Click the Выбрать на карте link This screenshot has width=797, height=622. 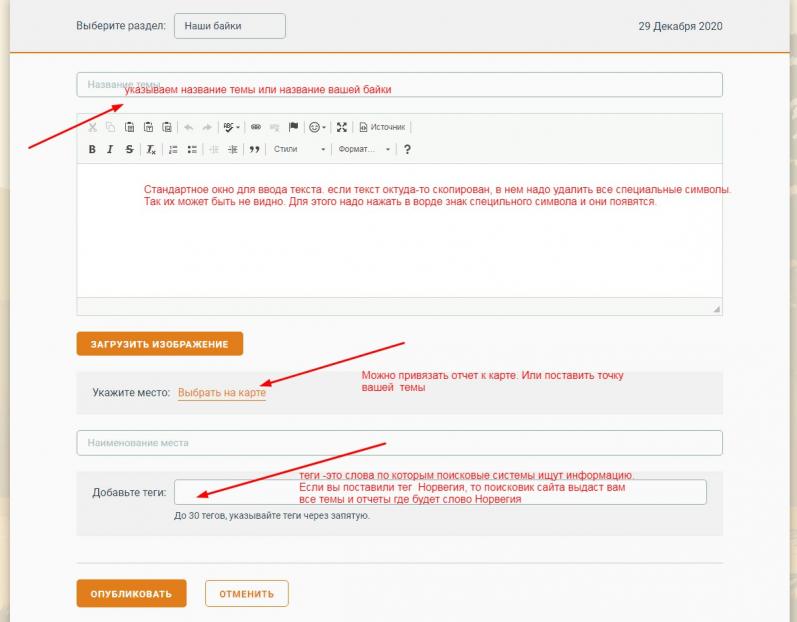(x=222, y=393)
